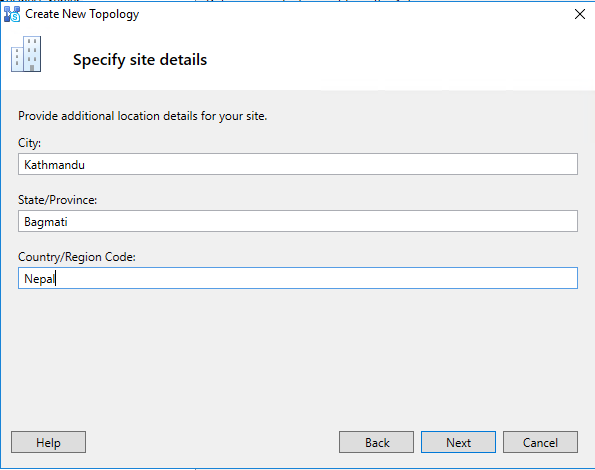Click the word Kathmandu in the City box
The width and height of the screenshot is (595, 470).
click(x=54, y=165)
